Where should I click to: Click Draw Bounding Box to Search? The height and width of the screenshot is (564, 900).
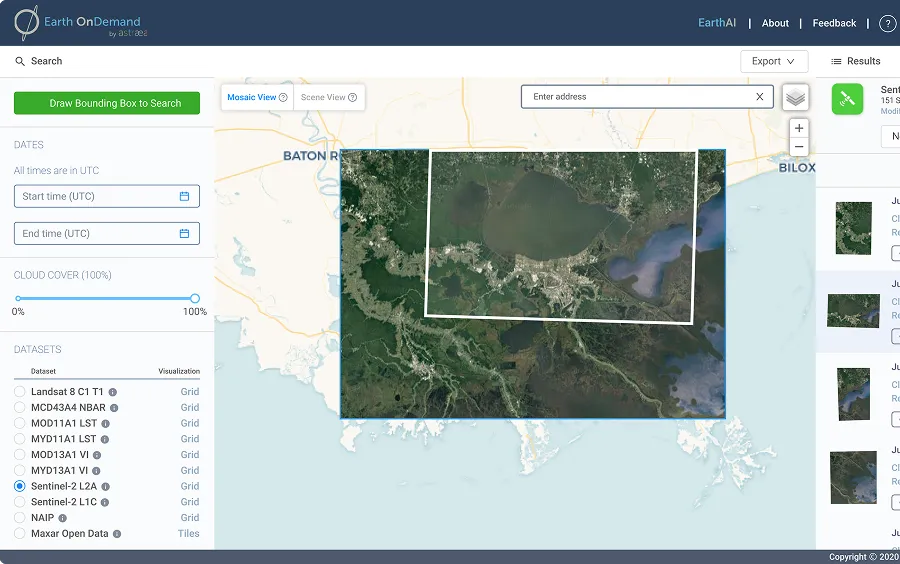click(107, 103)
